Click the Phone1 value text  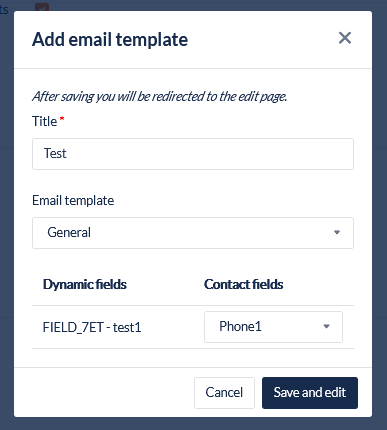point(240,326)
